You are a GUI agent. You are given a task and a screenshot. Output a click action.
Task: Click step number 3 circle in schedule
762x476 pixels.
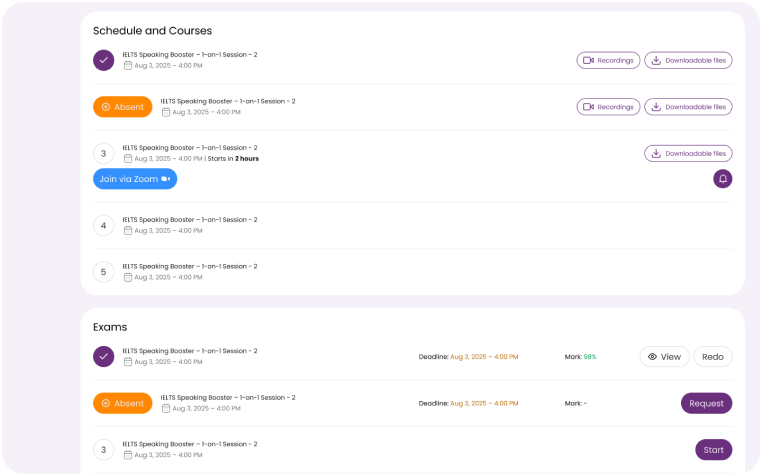[103, 153]
